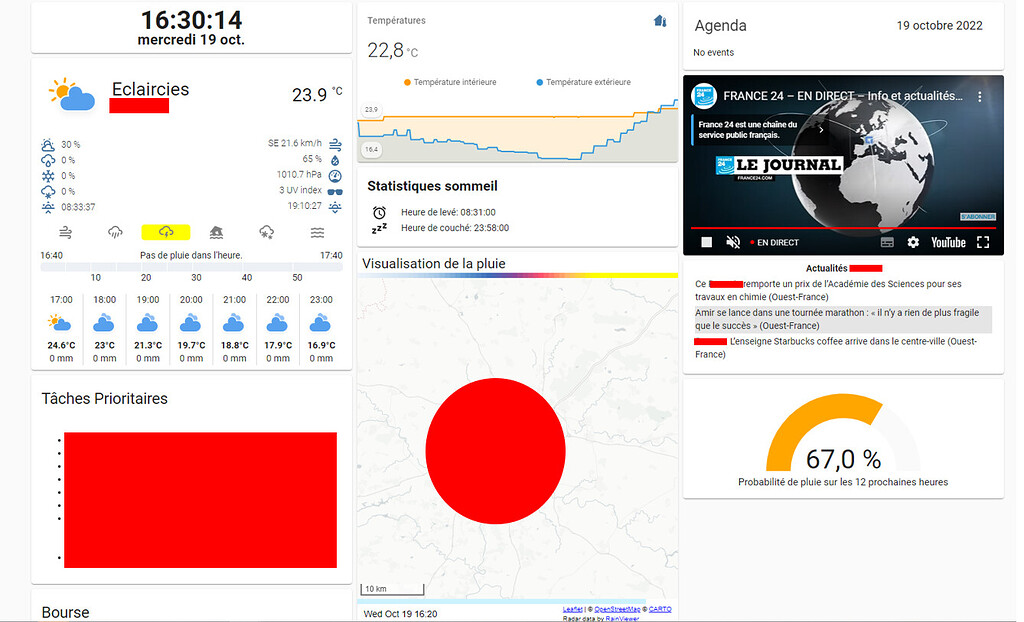Click the UV index sunglasses icon
This screenshot has width=1024, height=622.
point(335,189)
